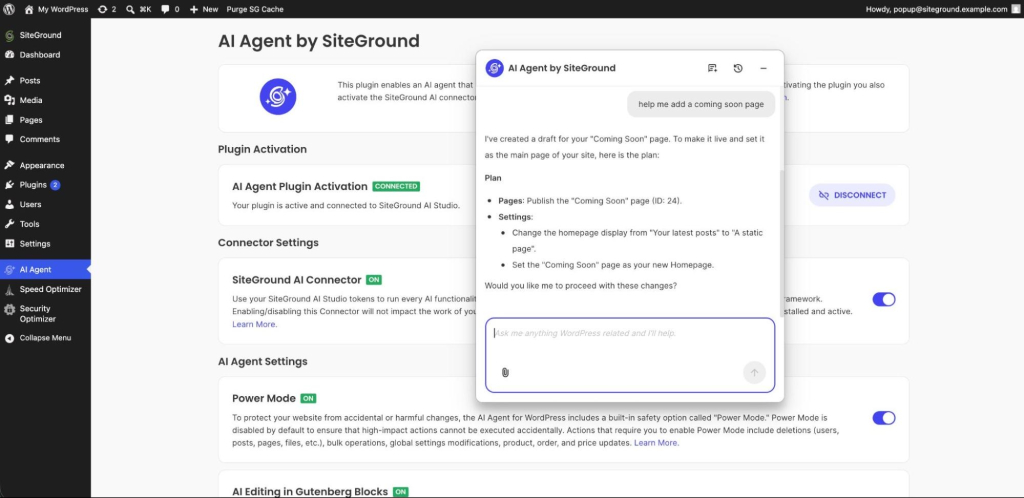Open Media library menu item
Image resolution: width=1024 pixels, height=498 pixels.
coord(45,101)
